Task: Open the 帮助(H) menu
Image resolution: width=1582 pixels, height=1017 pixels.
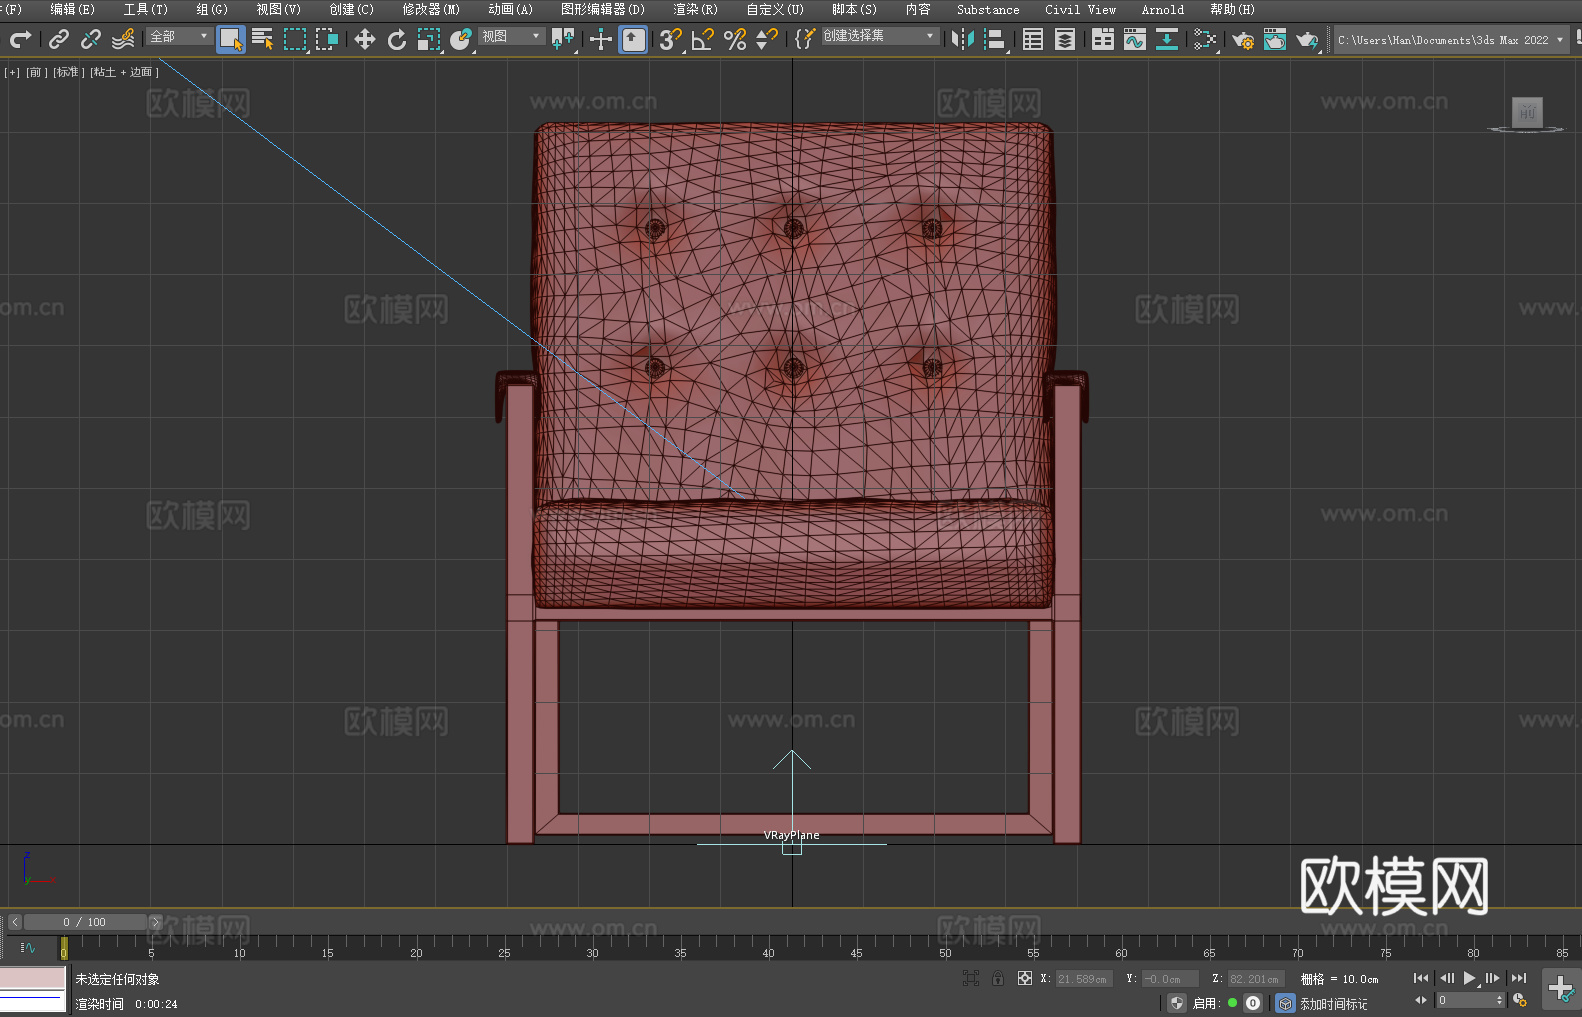Action: pyautogui.click(x=1232, y=9)
